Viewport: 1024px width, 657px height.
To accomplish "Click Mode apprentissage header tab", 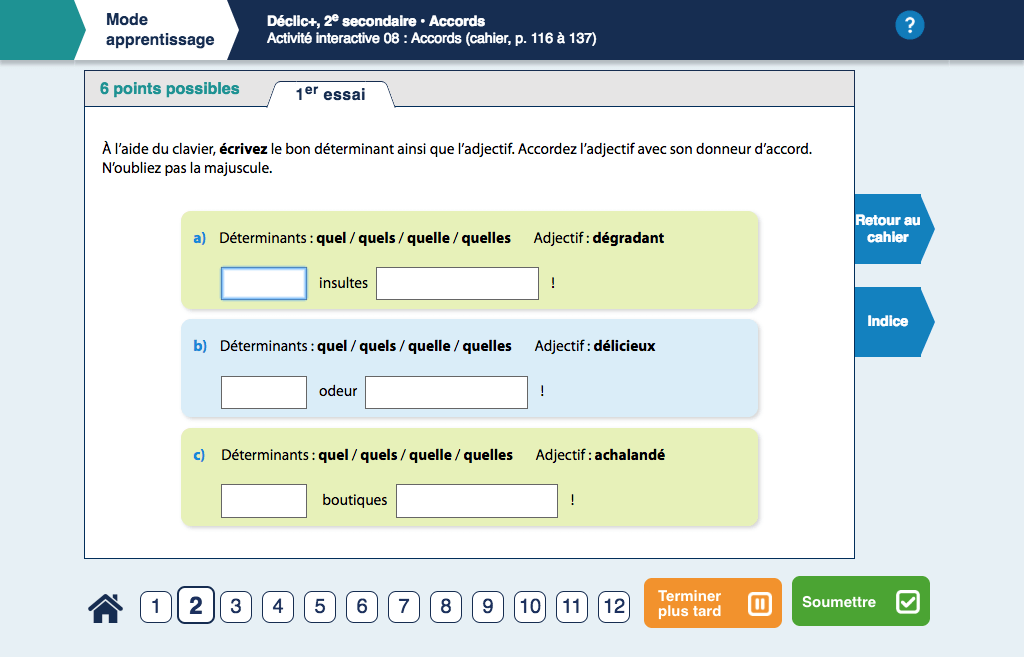I will (159, 30).
